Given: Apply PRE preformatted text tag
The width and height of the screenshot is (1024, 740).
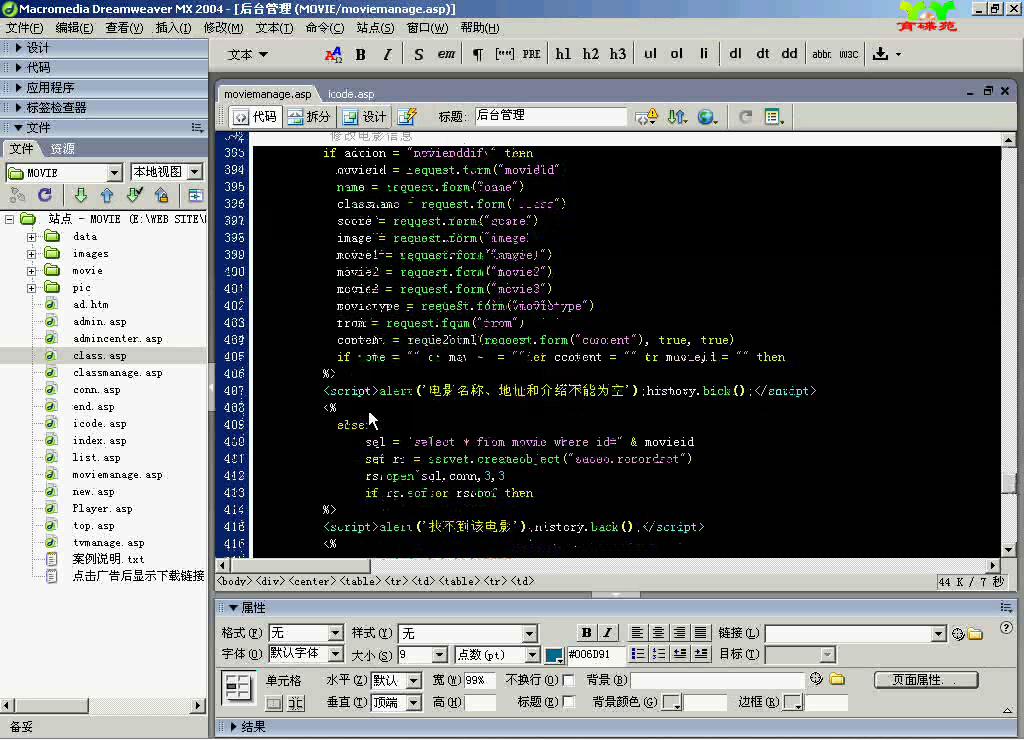Looking at the screenshot, I should tap(532, 54).
